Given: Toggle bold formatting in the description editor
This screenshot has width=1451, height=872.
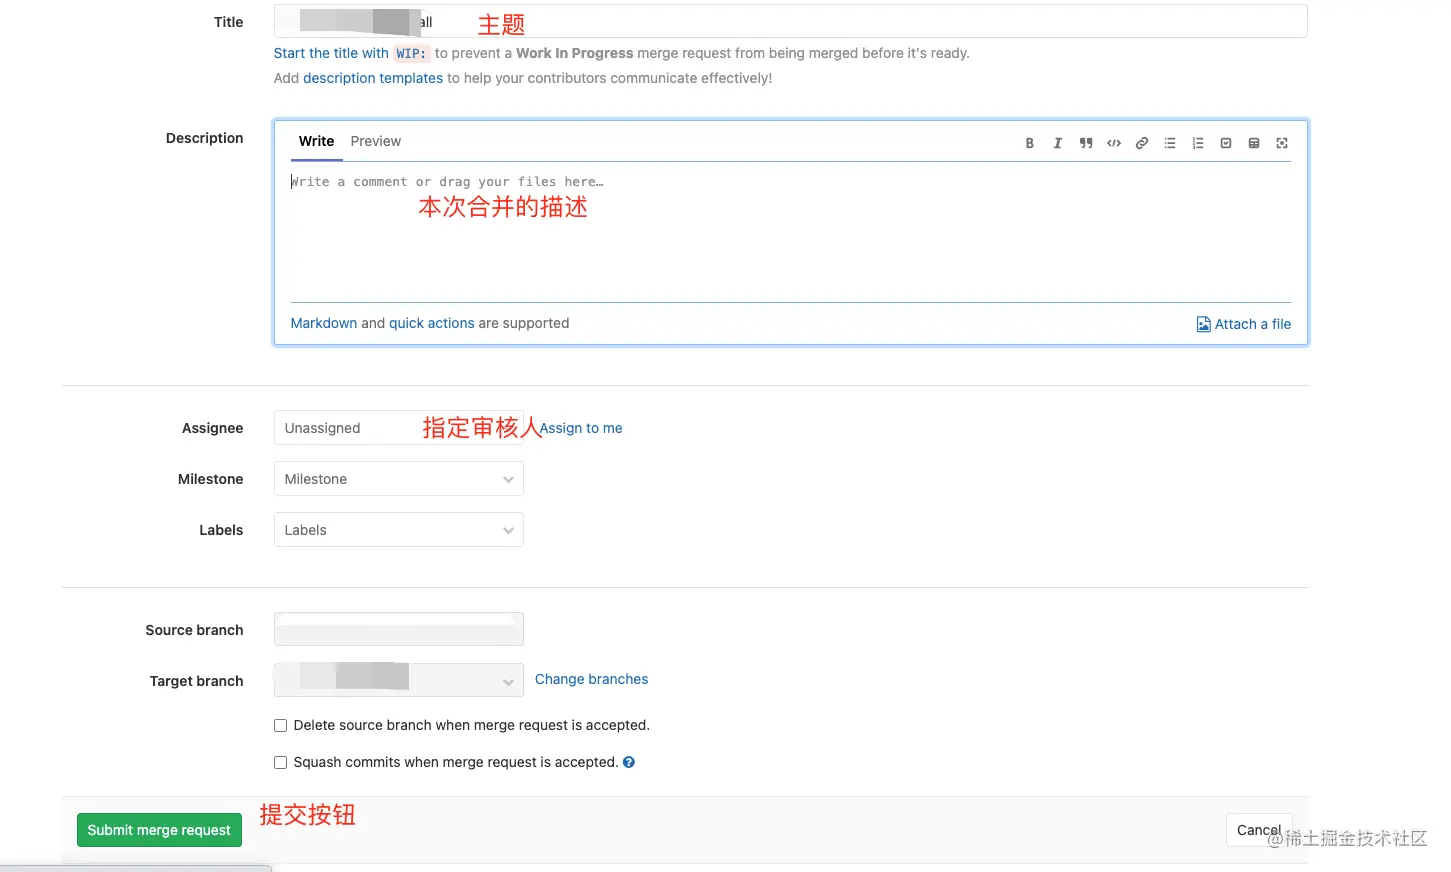Looking at the screenshot, I should point(1029,143).
